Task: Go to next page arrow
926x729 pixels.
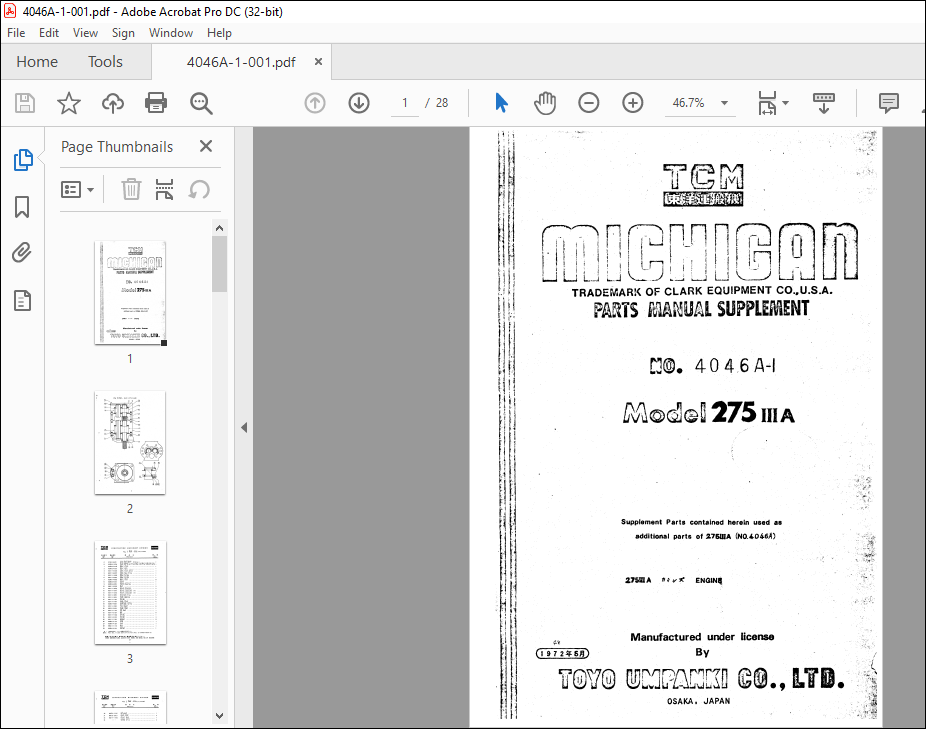Action: pyautogui.click(x=359, y=103)
